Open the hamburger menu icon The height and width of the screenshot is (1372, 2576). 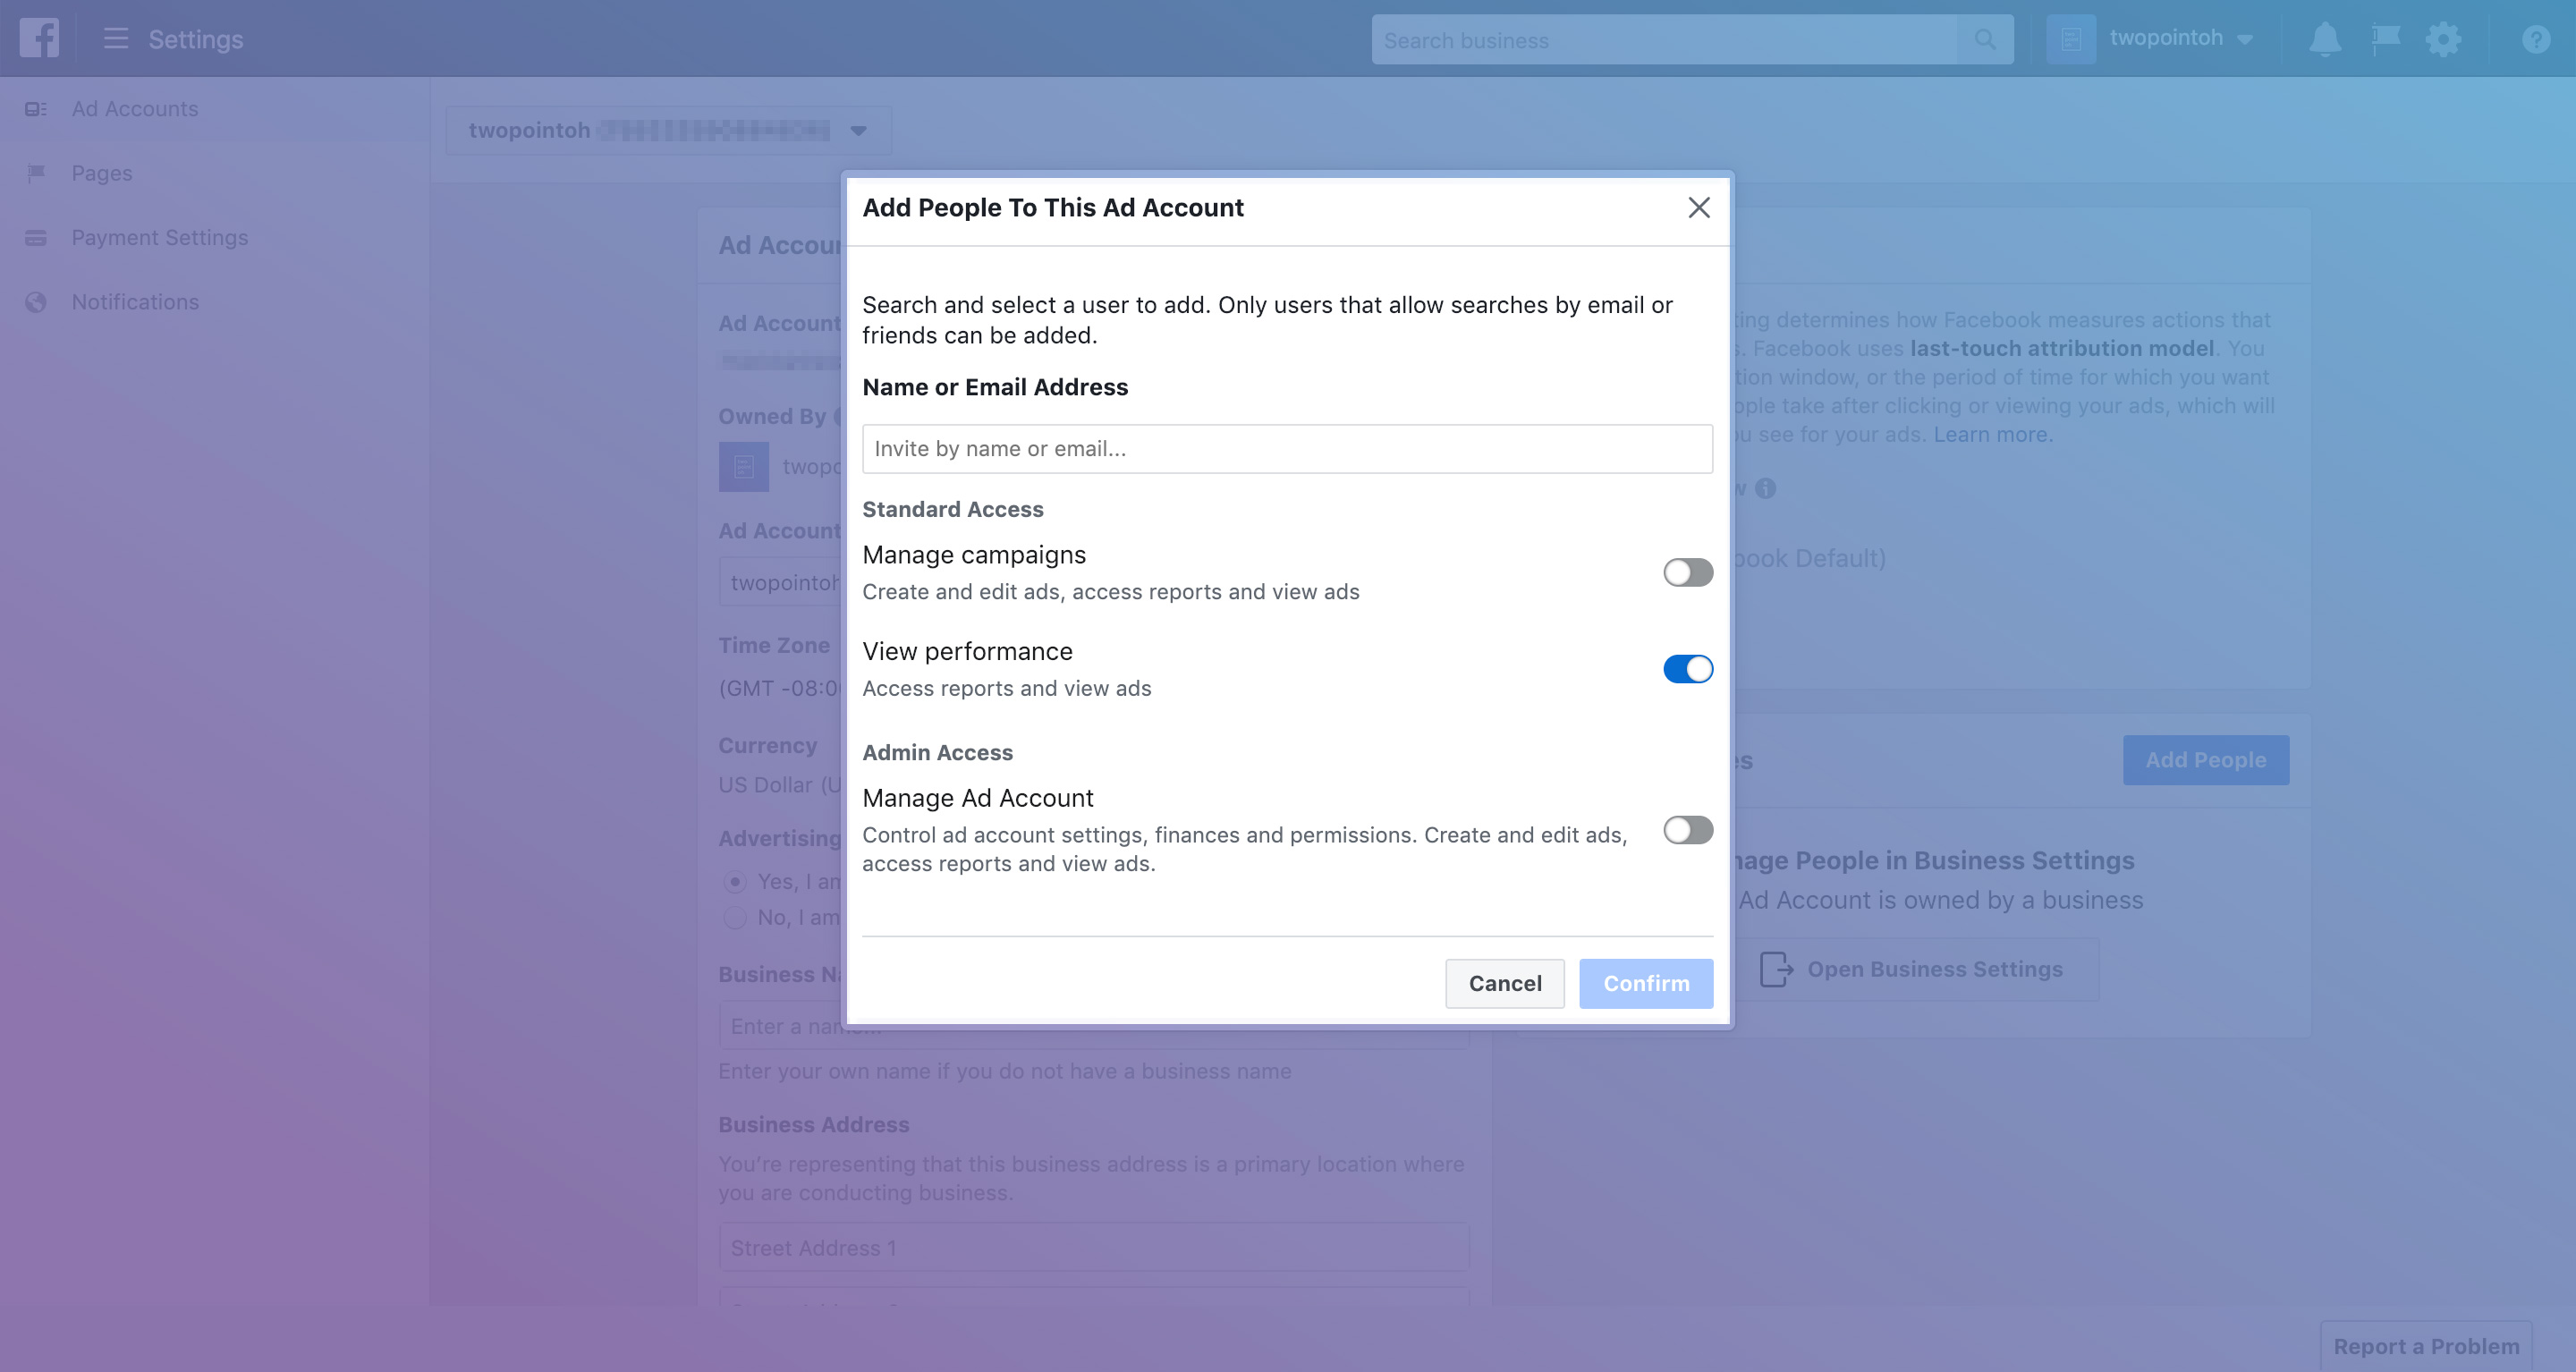click(116, 39)
